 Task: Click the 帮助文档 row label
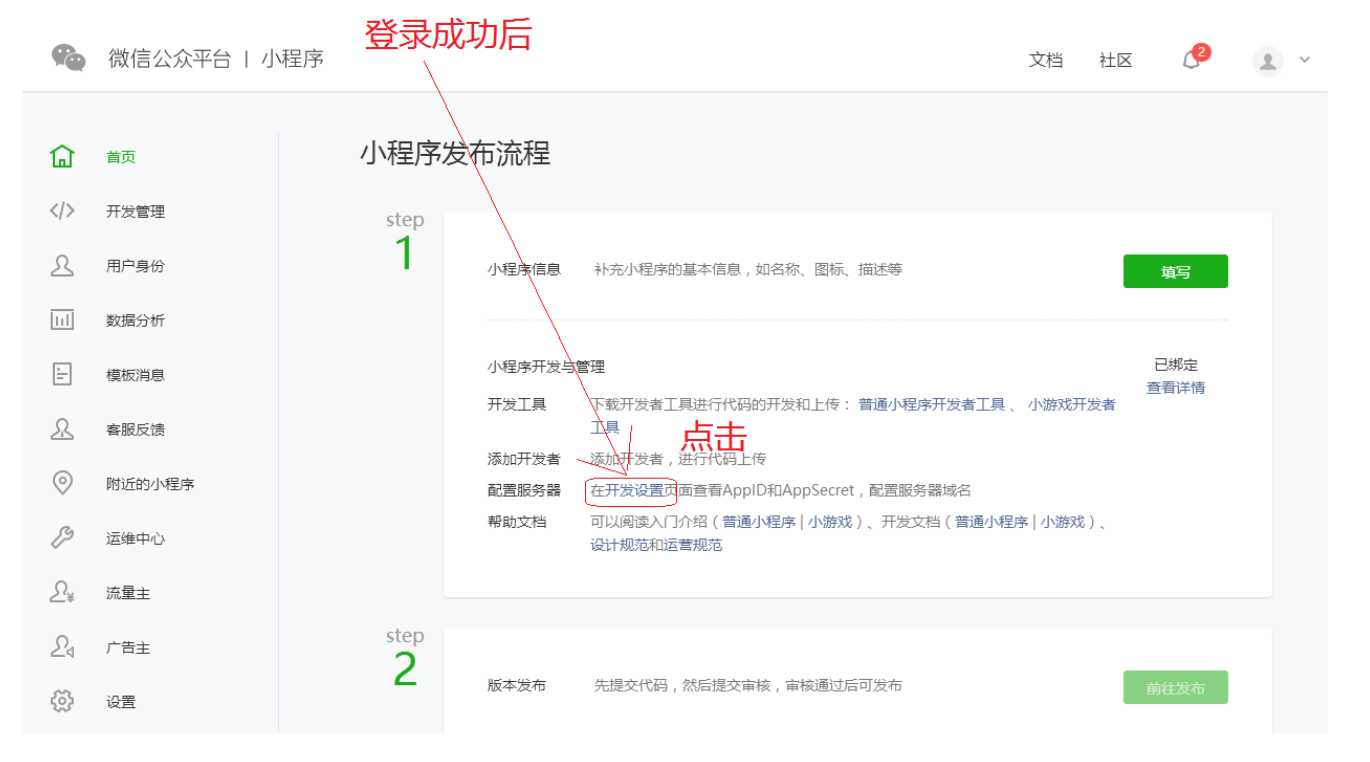click(x=516, y=522)
